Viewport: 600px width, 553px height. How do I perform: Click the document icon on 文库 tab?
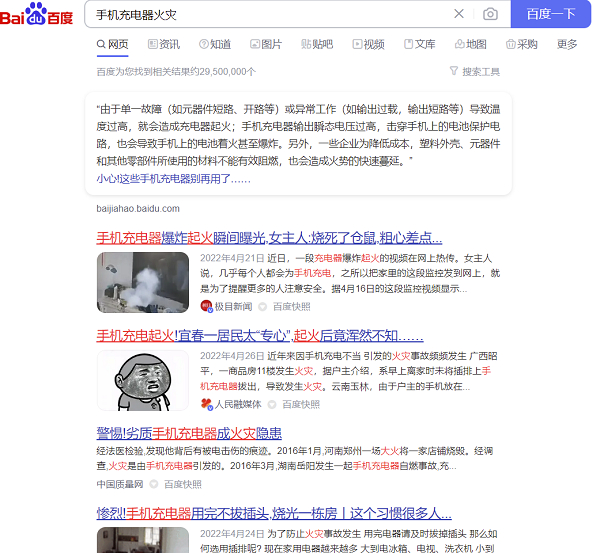pyautogui.click(x=409, y=44)
